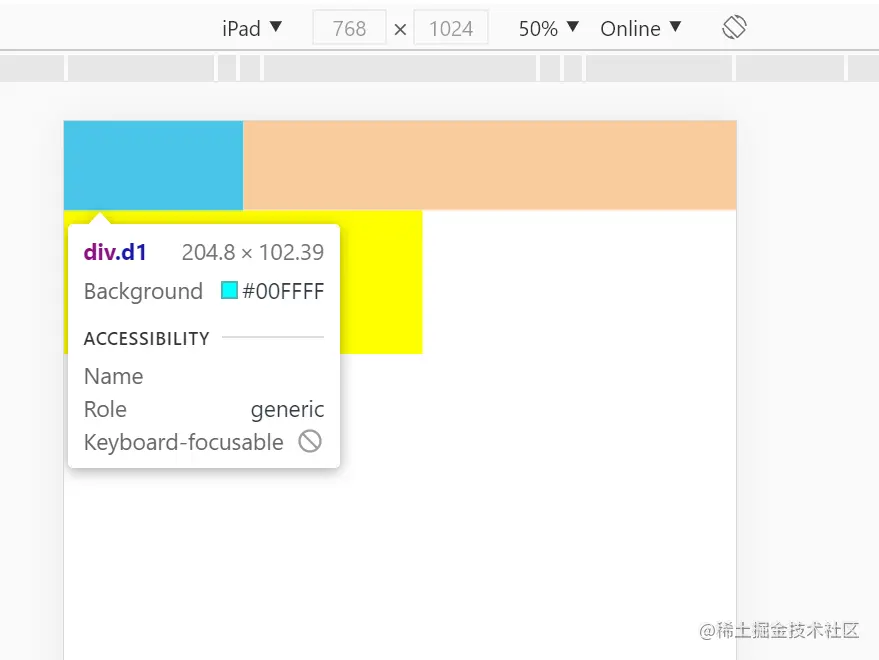Click the 1024 height input field
This screenshot has width=879, height=660.
point(450,28)
